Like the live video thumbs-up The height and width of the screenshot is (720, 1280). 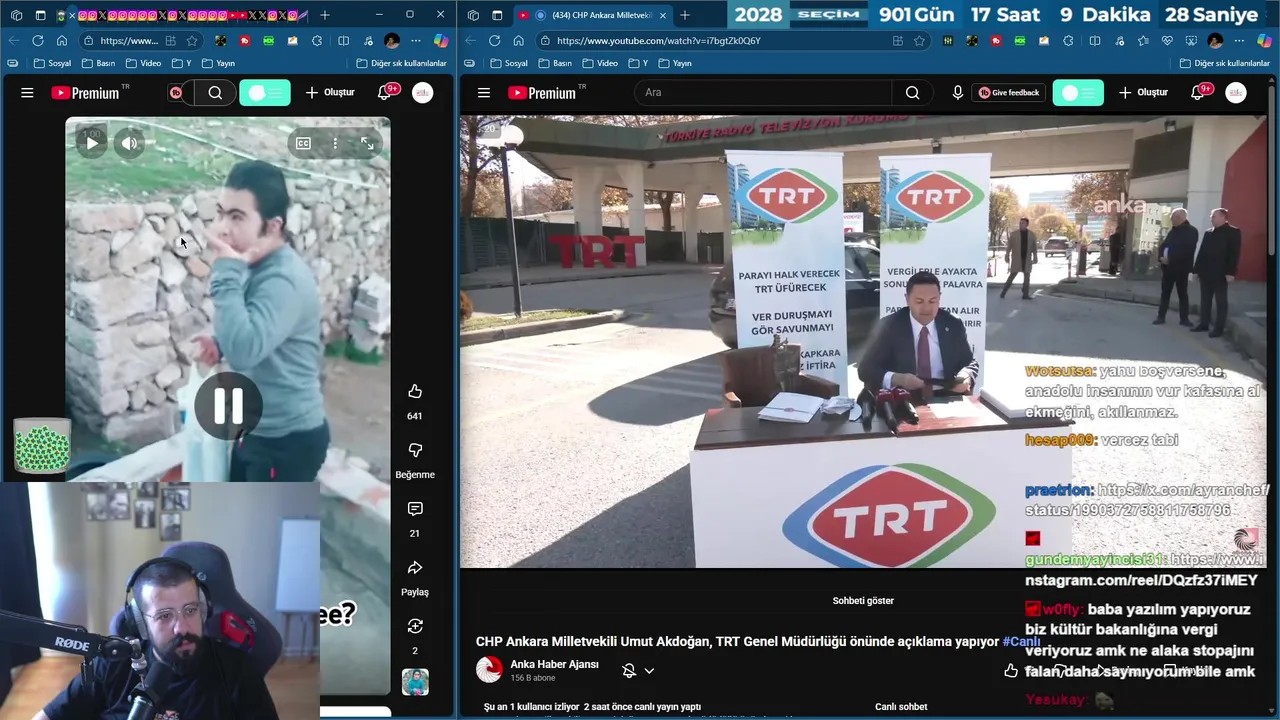[x=1011, y=671]
